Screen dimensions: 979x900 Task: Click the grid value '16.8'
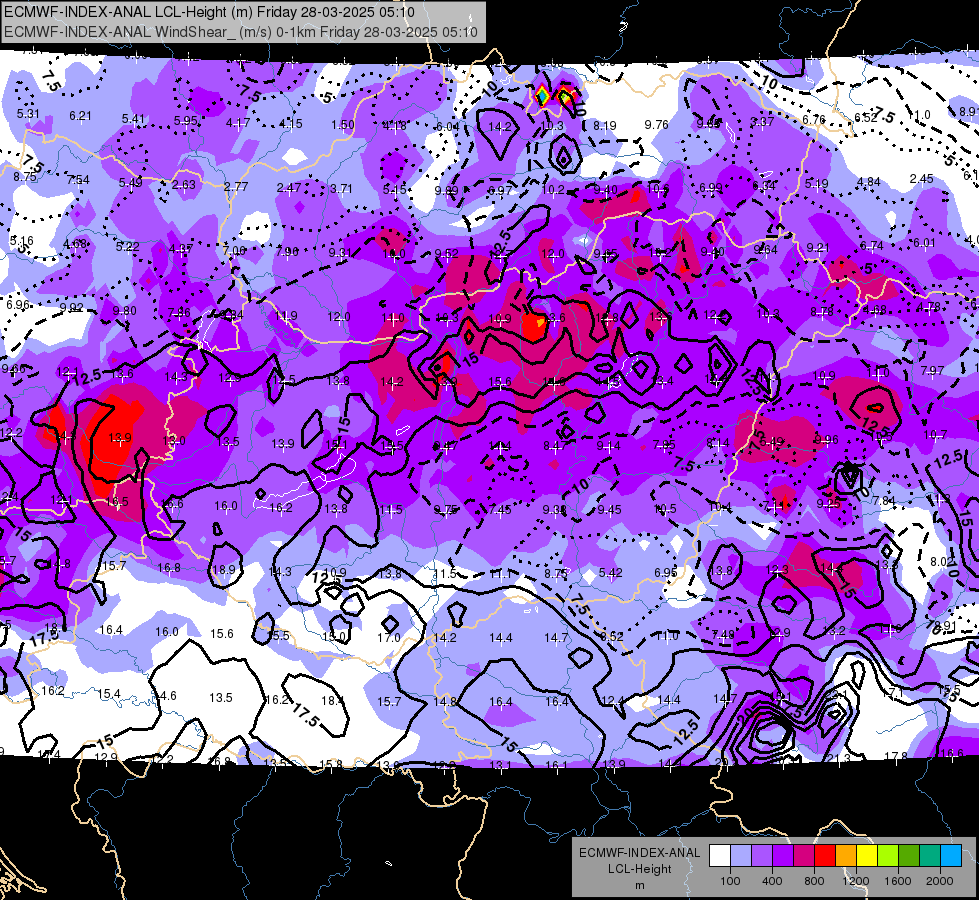pos(169,568)
